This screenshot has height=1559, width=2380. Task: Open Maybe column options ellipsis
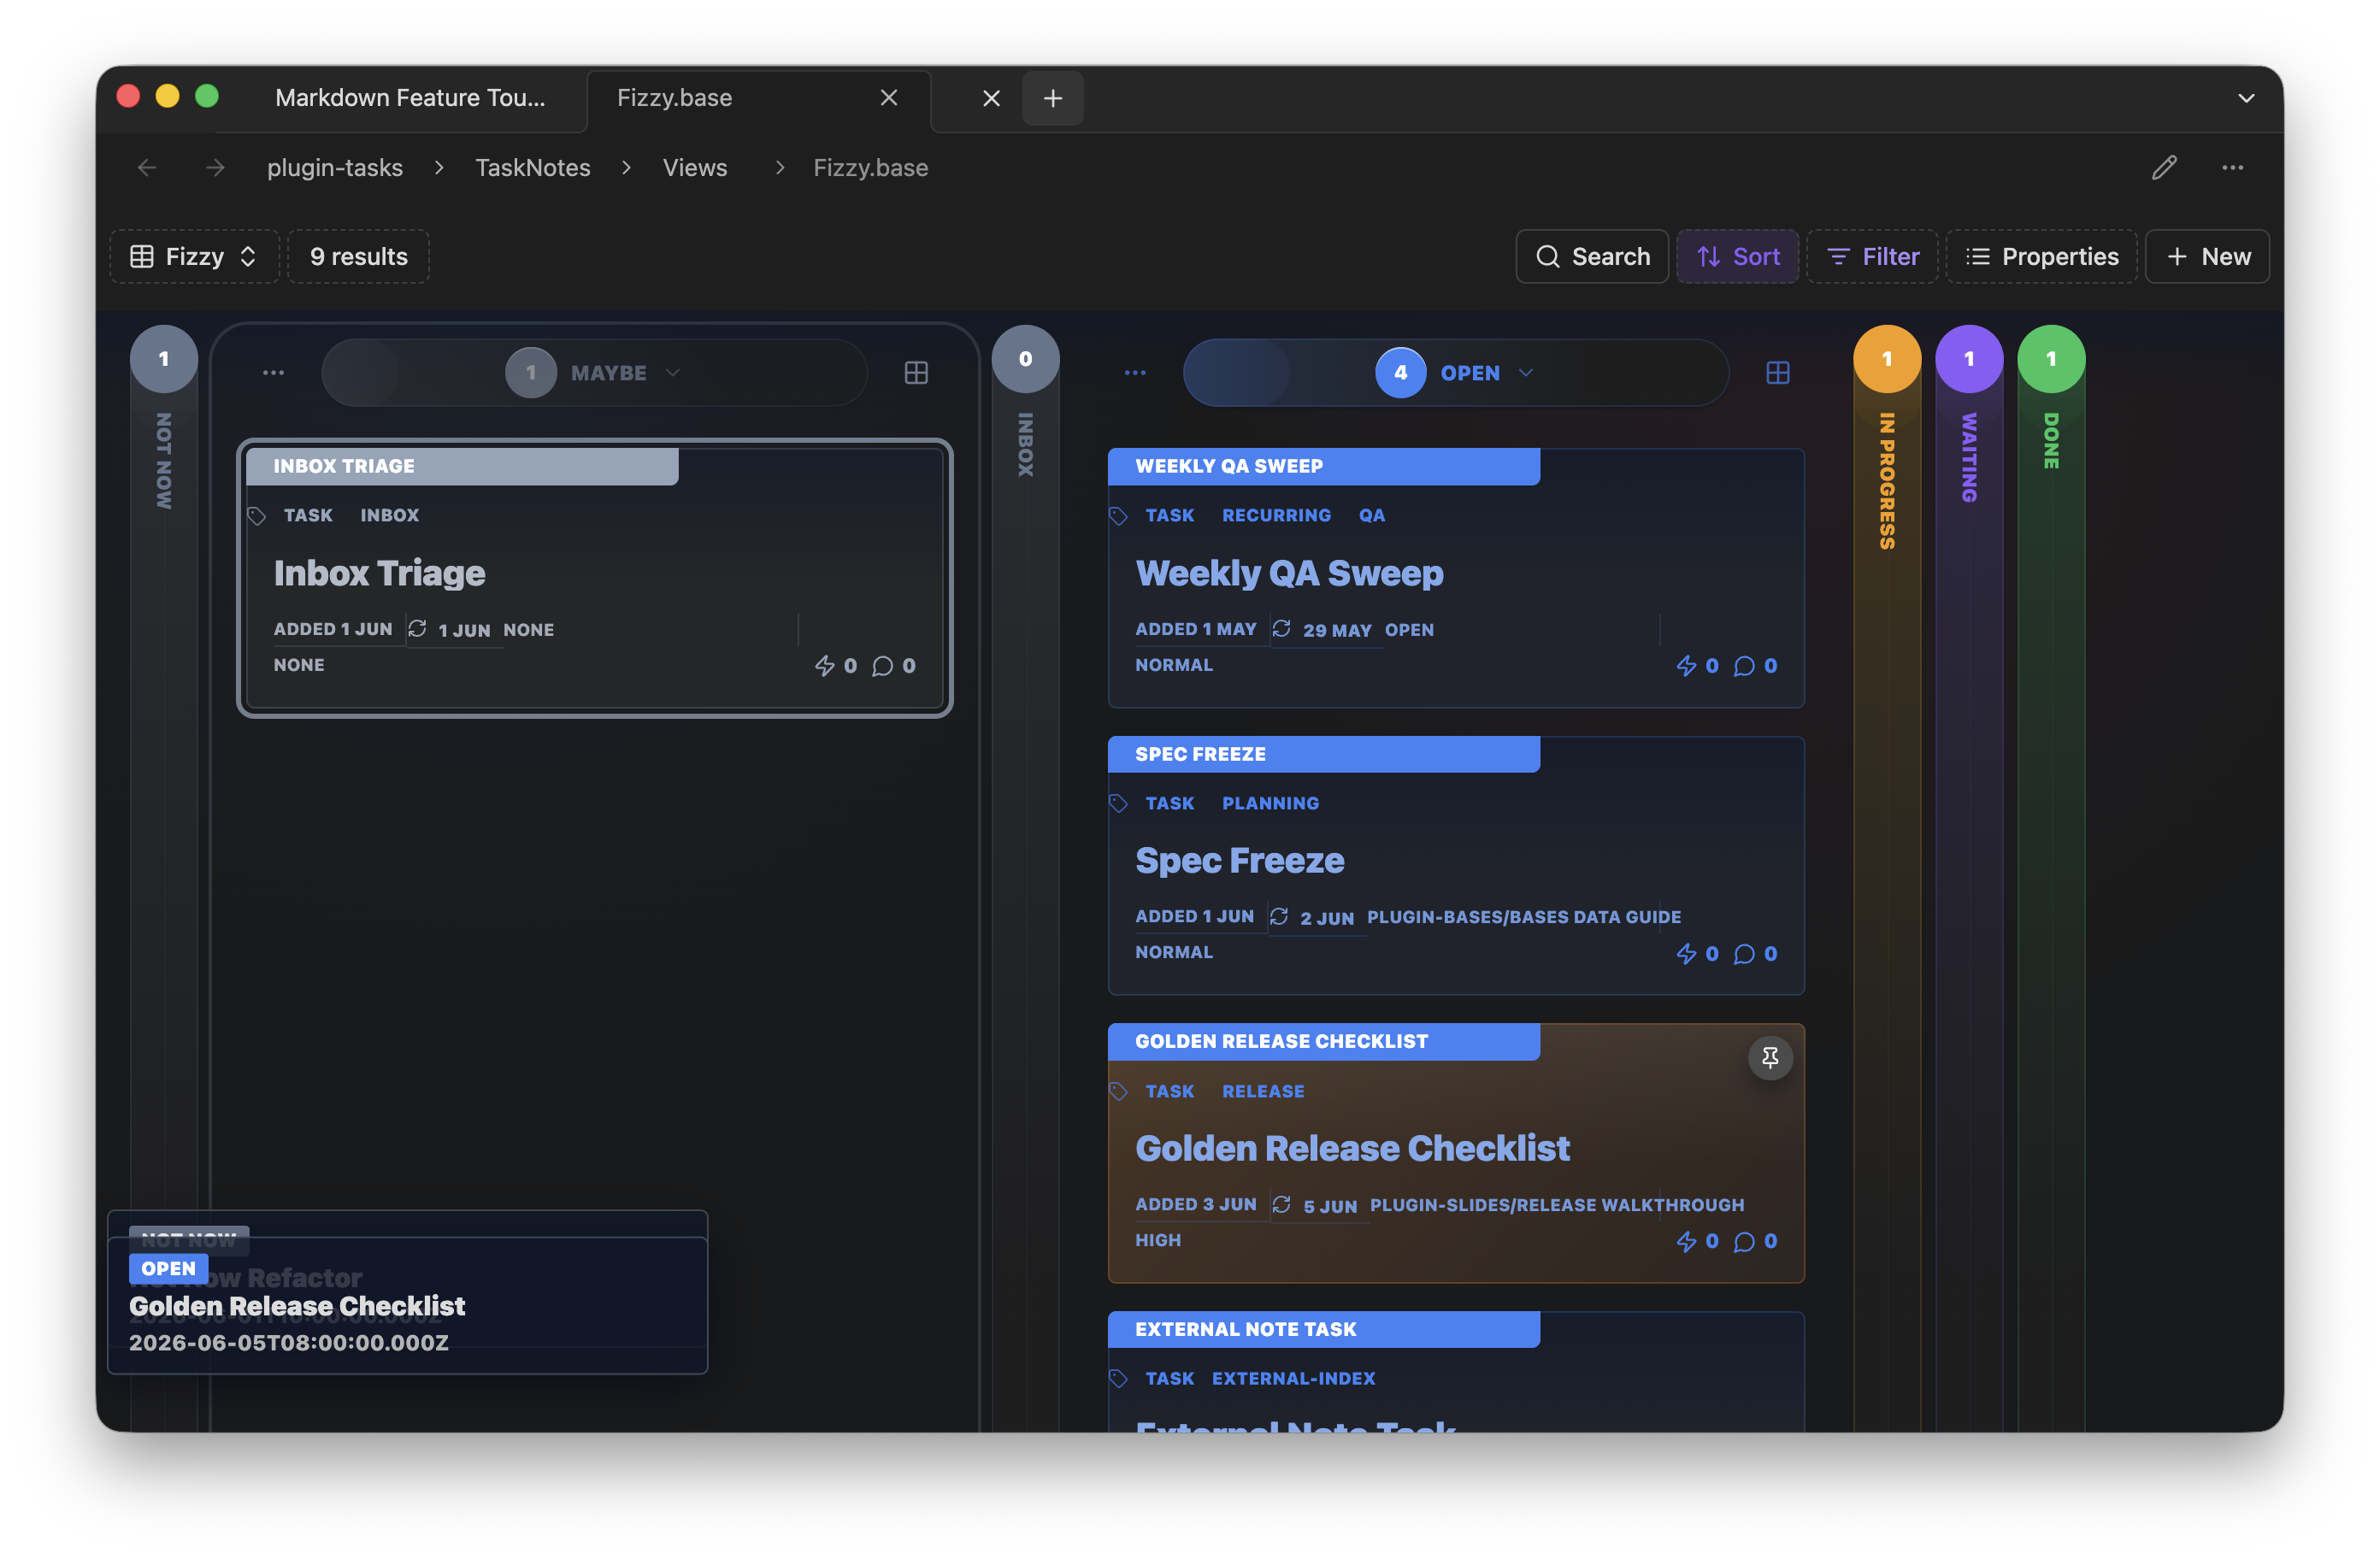[x=273, y=373]
